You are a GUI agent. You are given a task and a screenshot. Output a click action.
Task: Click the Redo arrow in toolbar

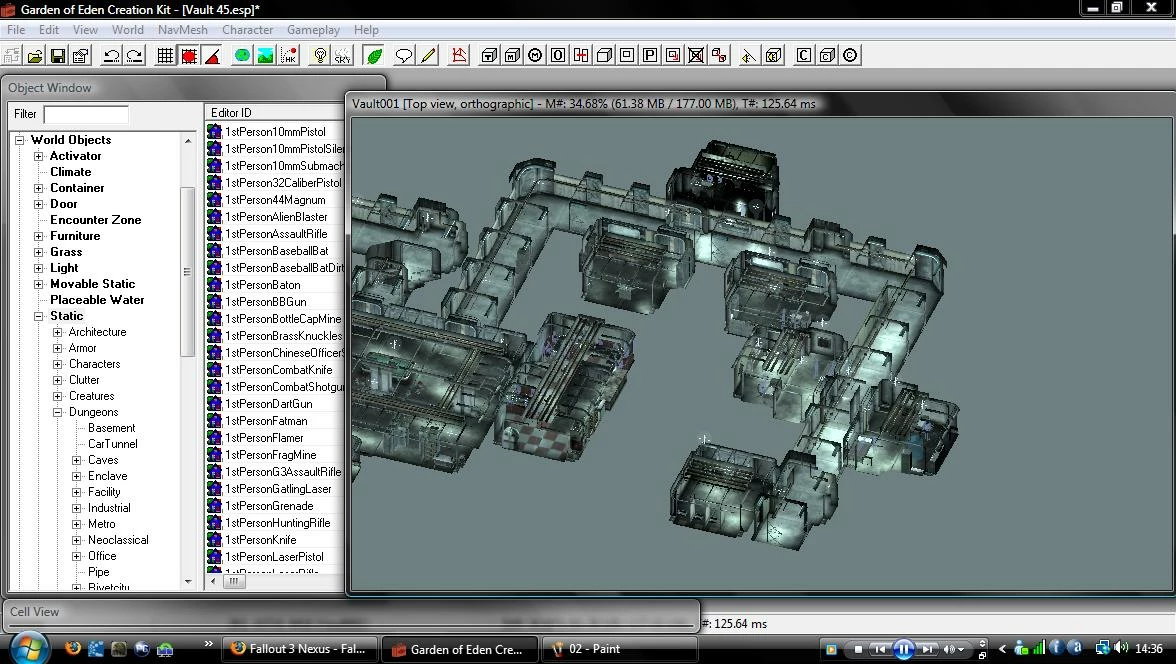click(x=135, y=56)
